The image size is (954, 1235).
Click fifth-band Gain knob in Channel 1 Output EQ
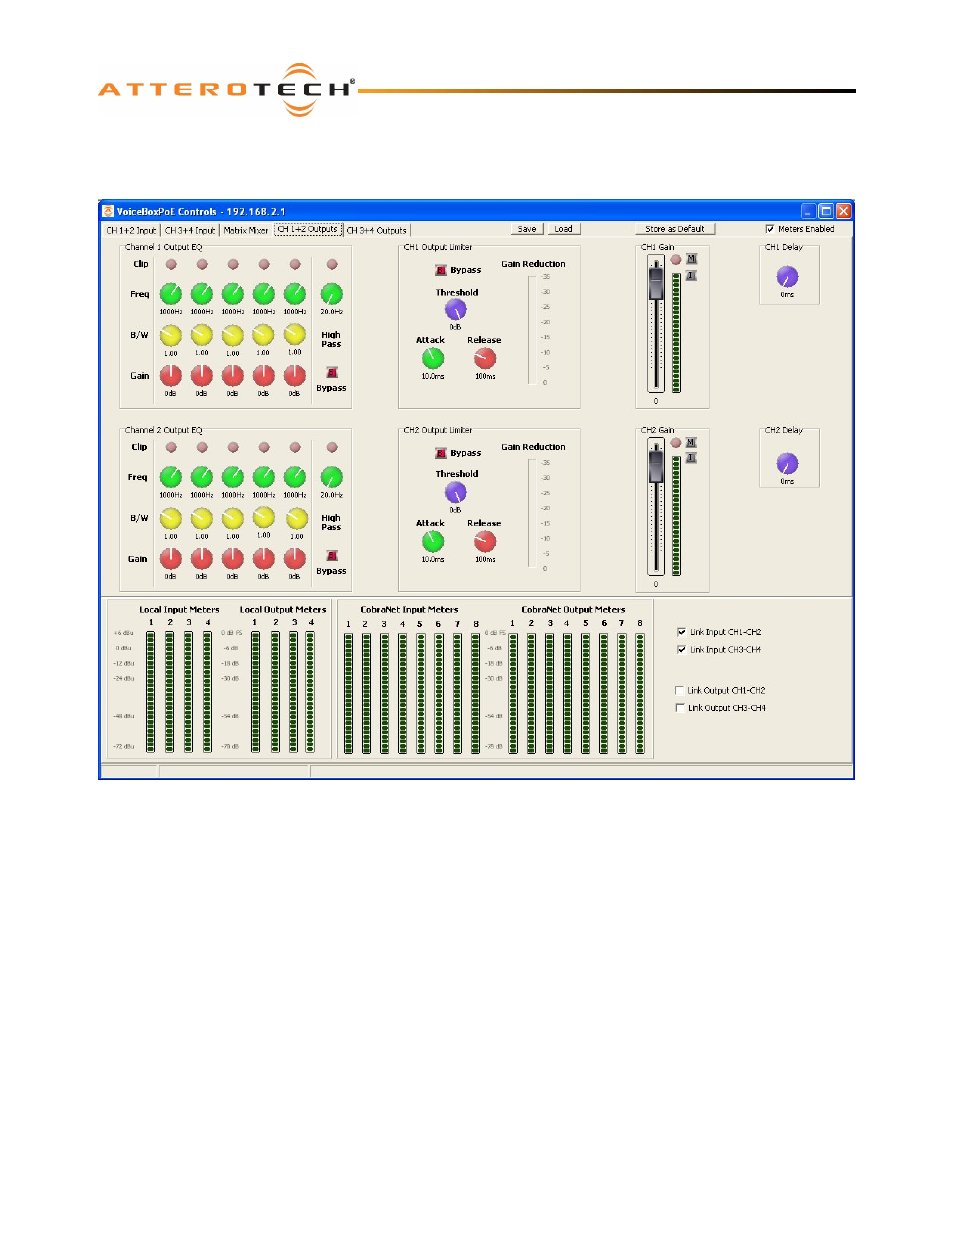point(295,376)
